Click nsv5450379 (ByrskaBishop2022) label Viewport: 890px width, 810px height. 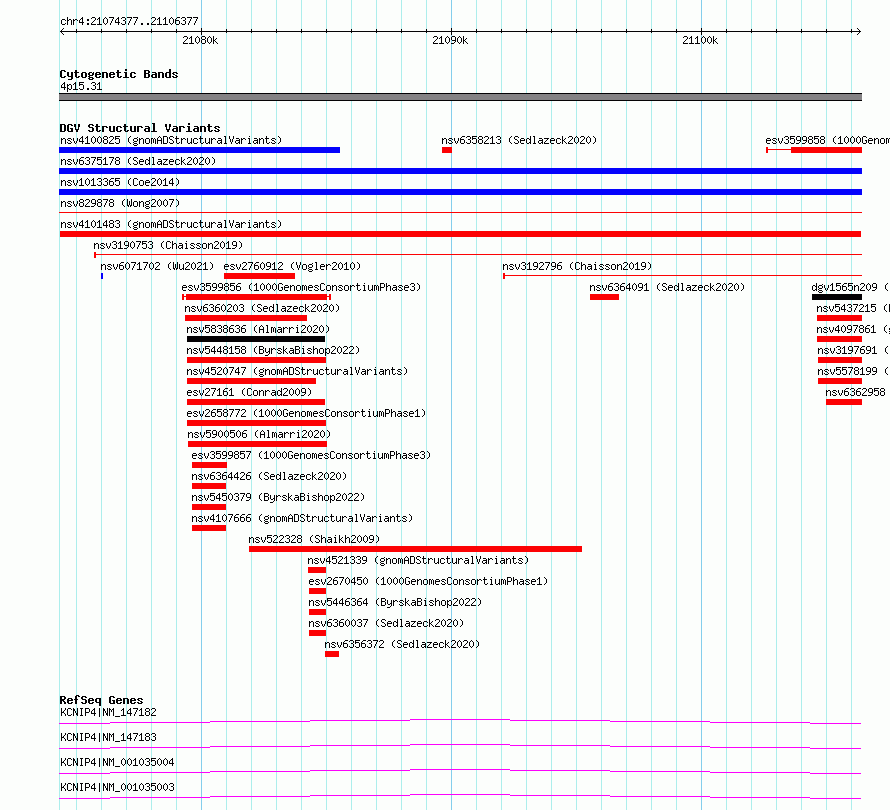(278, 497)
